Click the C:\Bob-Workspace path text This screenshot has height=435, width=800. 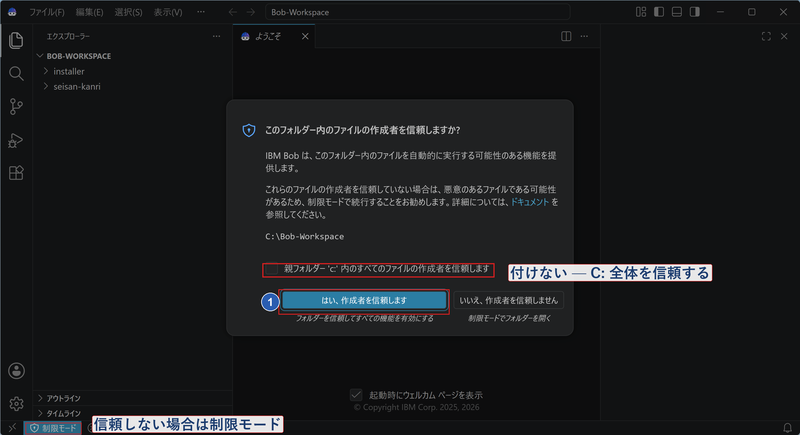click(305, 237)
